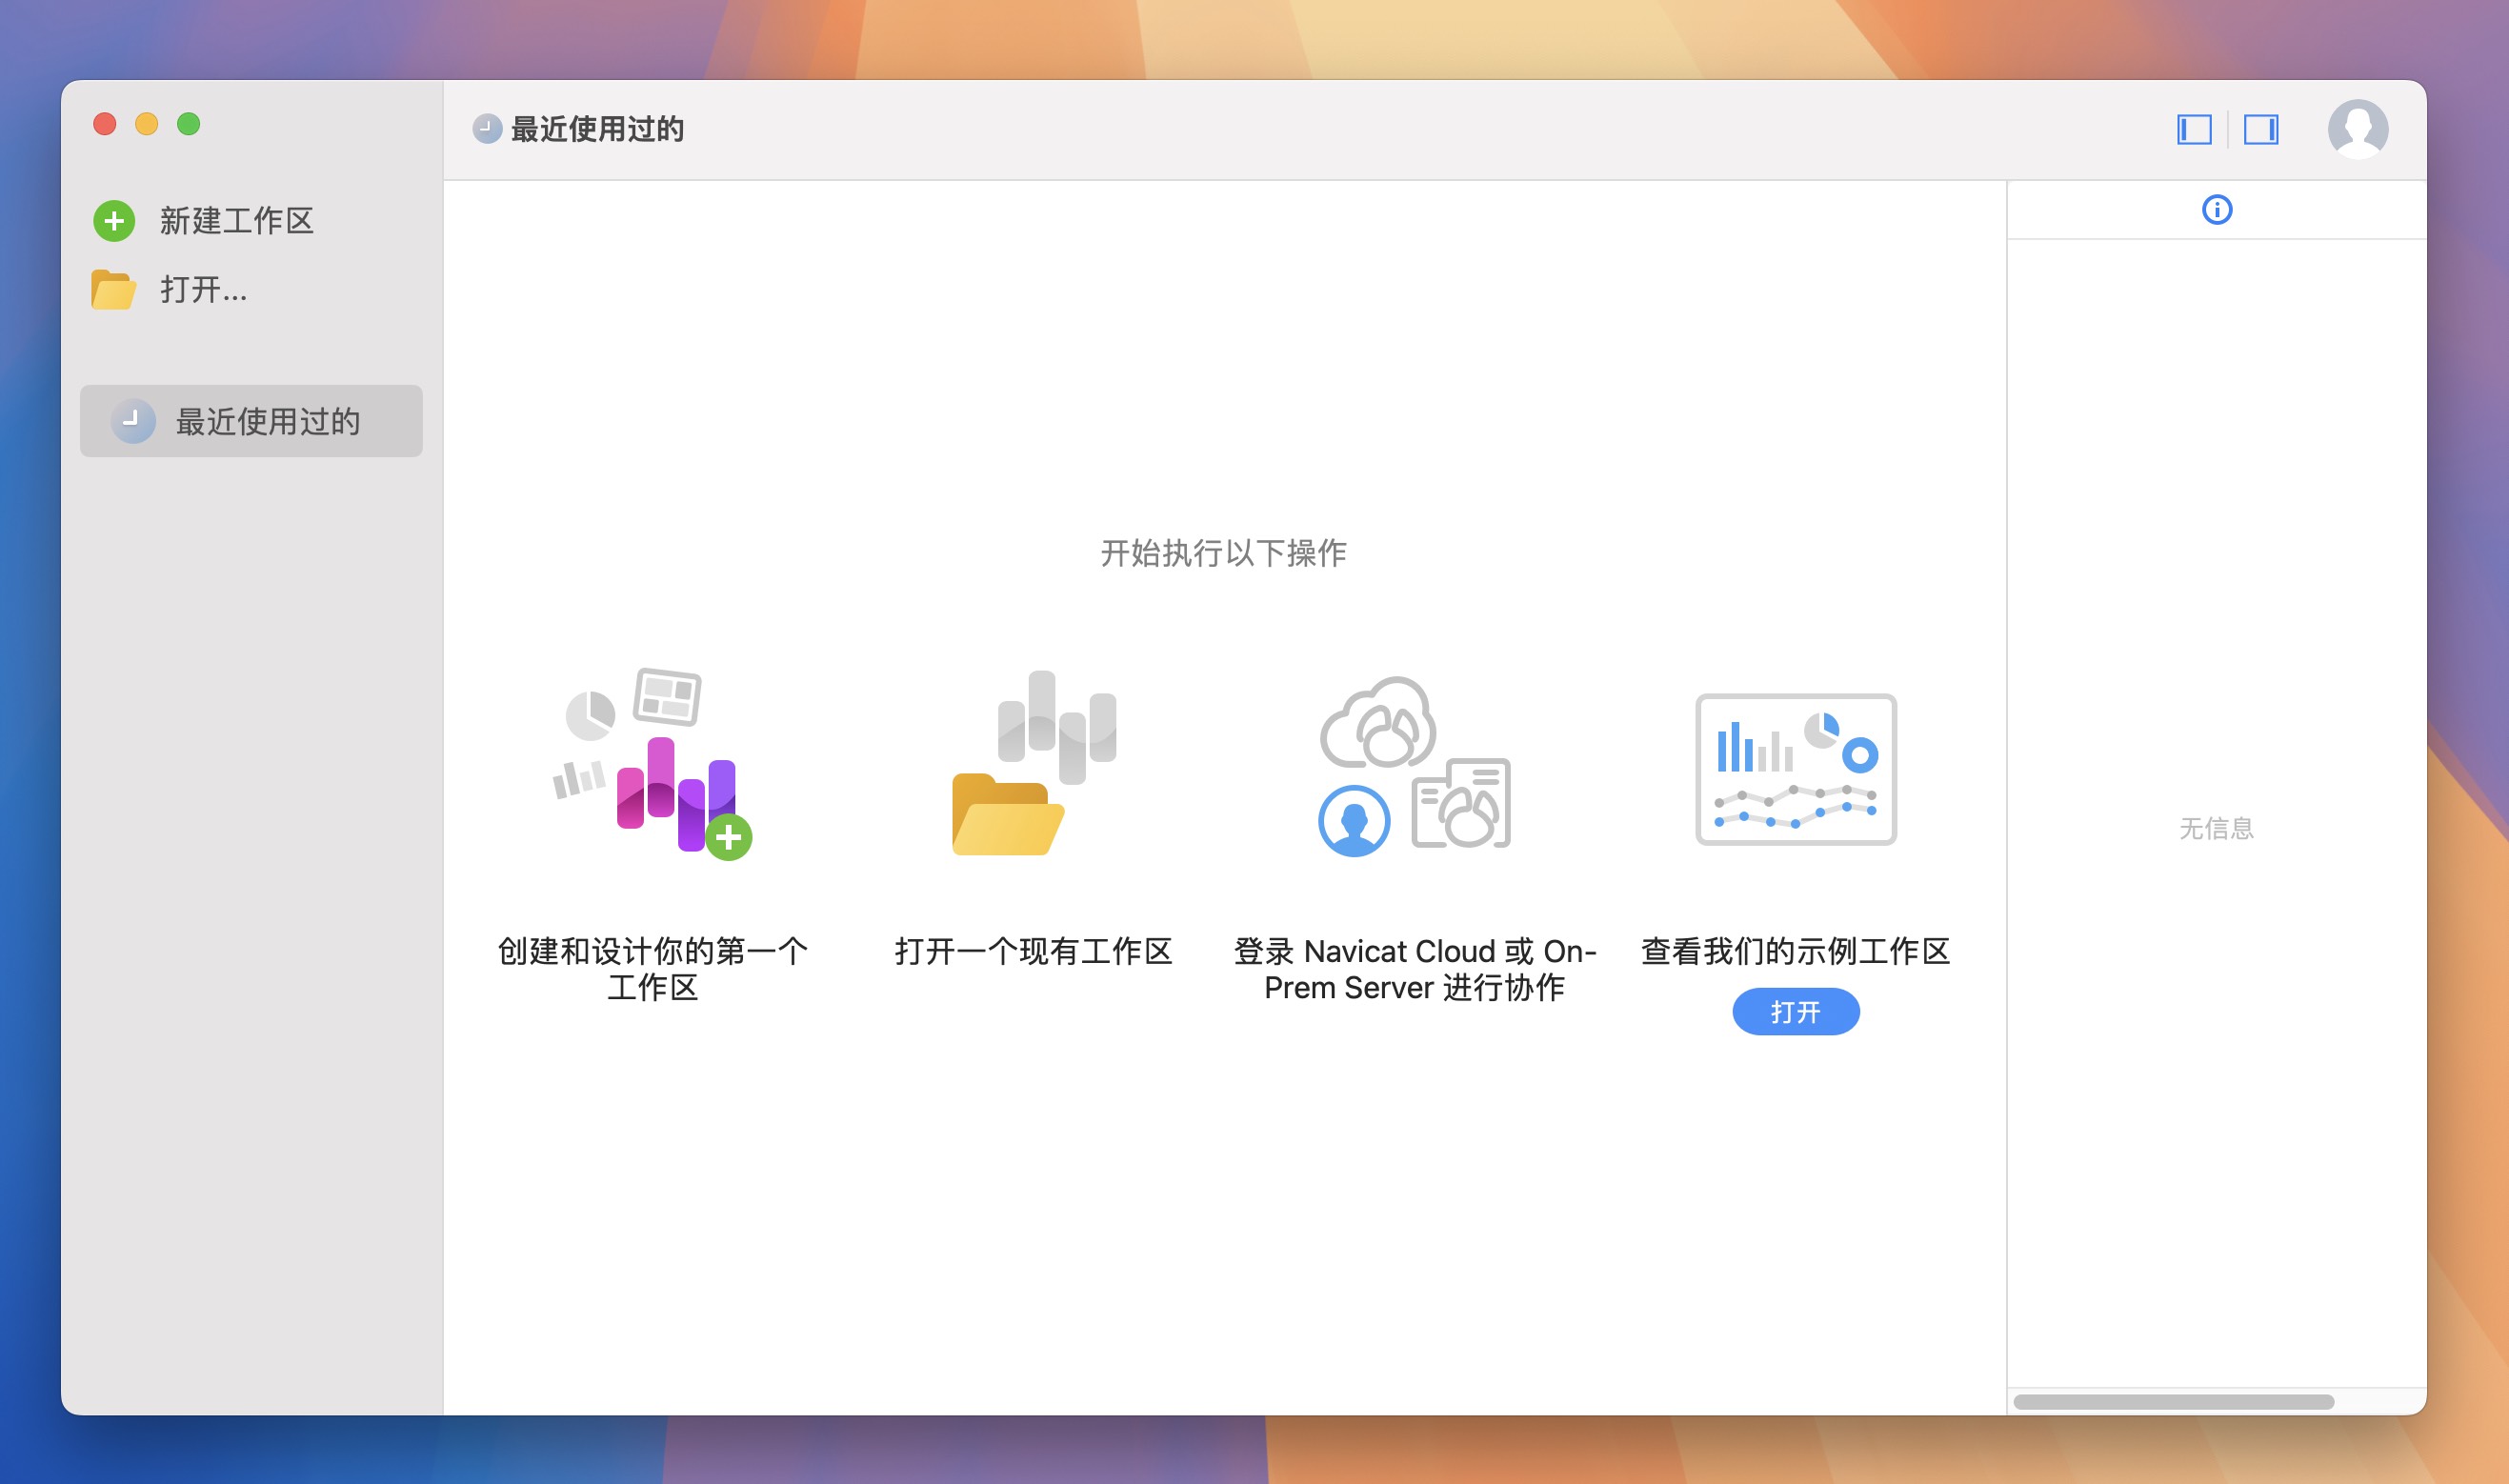Click the green window zoom button
Image resolution: width=2509 pixels, height=1484 pixels.
188,124
